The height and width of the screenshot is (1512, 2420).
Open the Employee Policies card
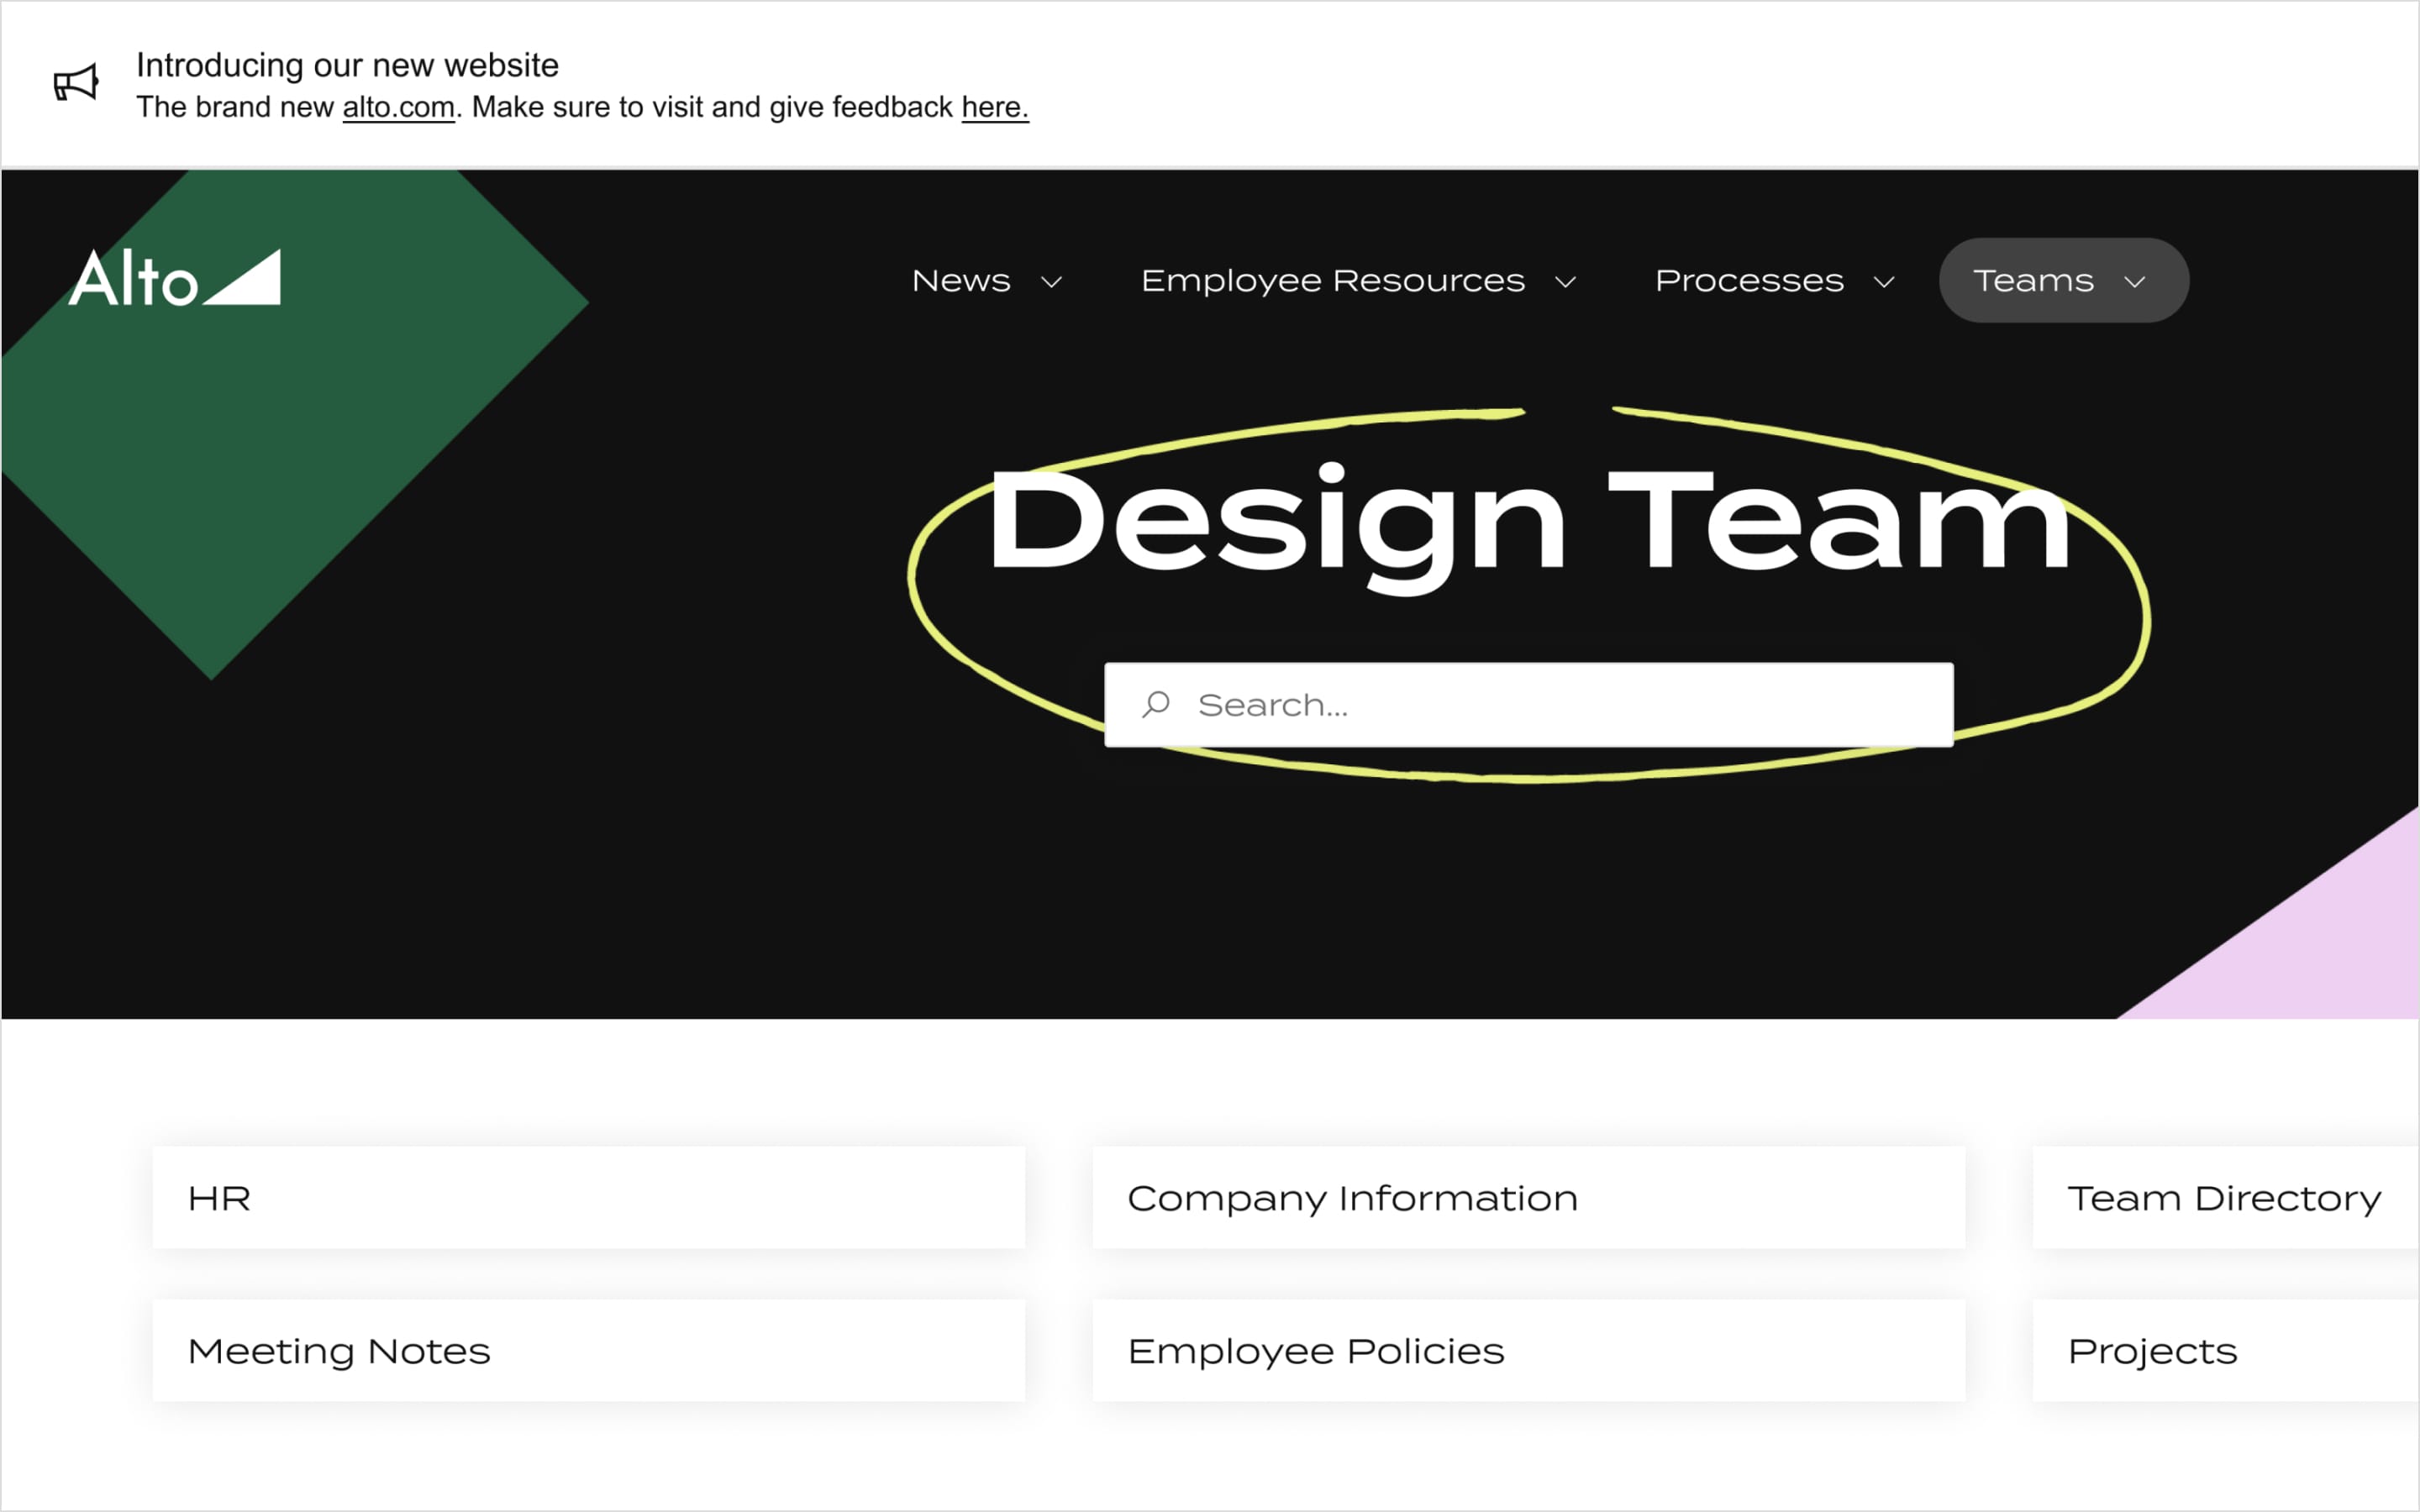click(x=1528, y=1351)
